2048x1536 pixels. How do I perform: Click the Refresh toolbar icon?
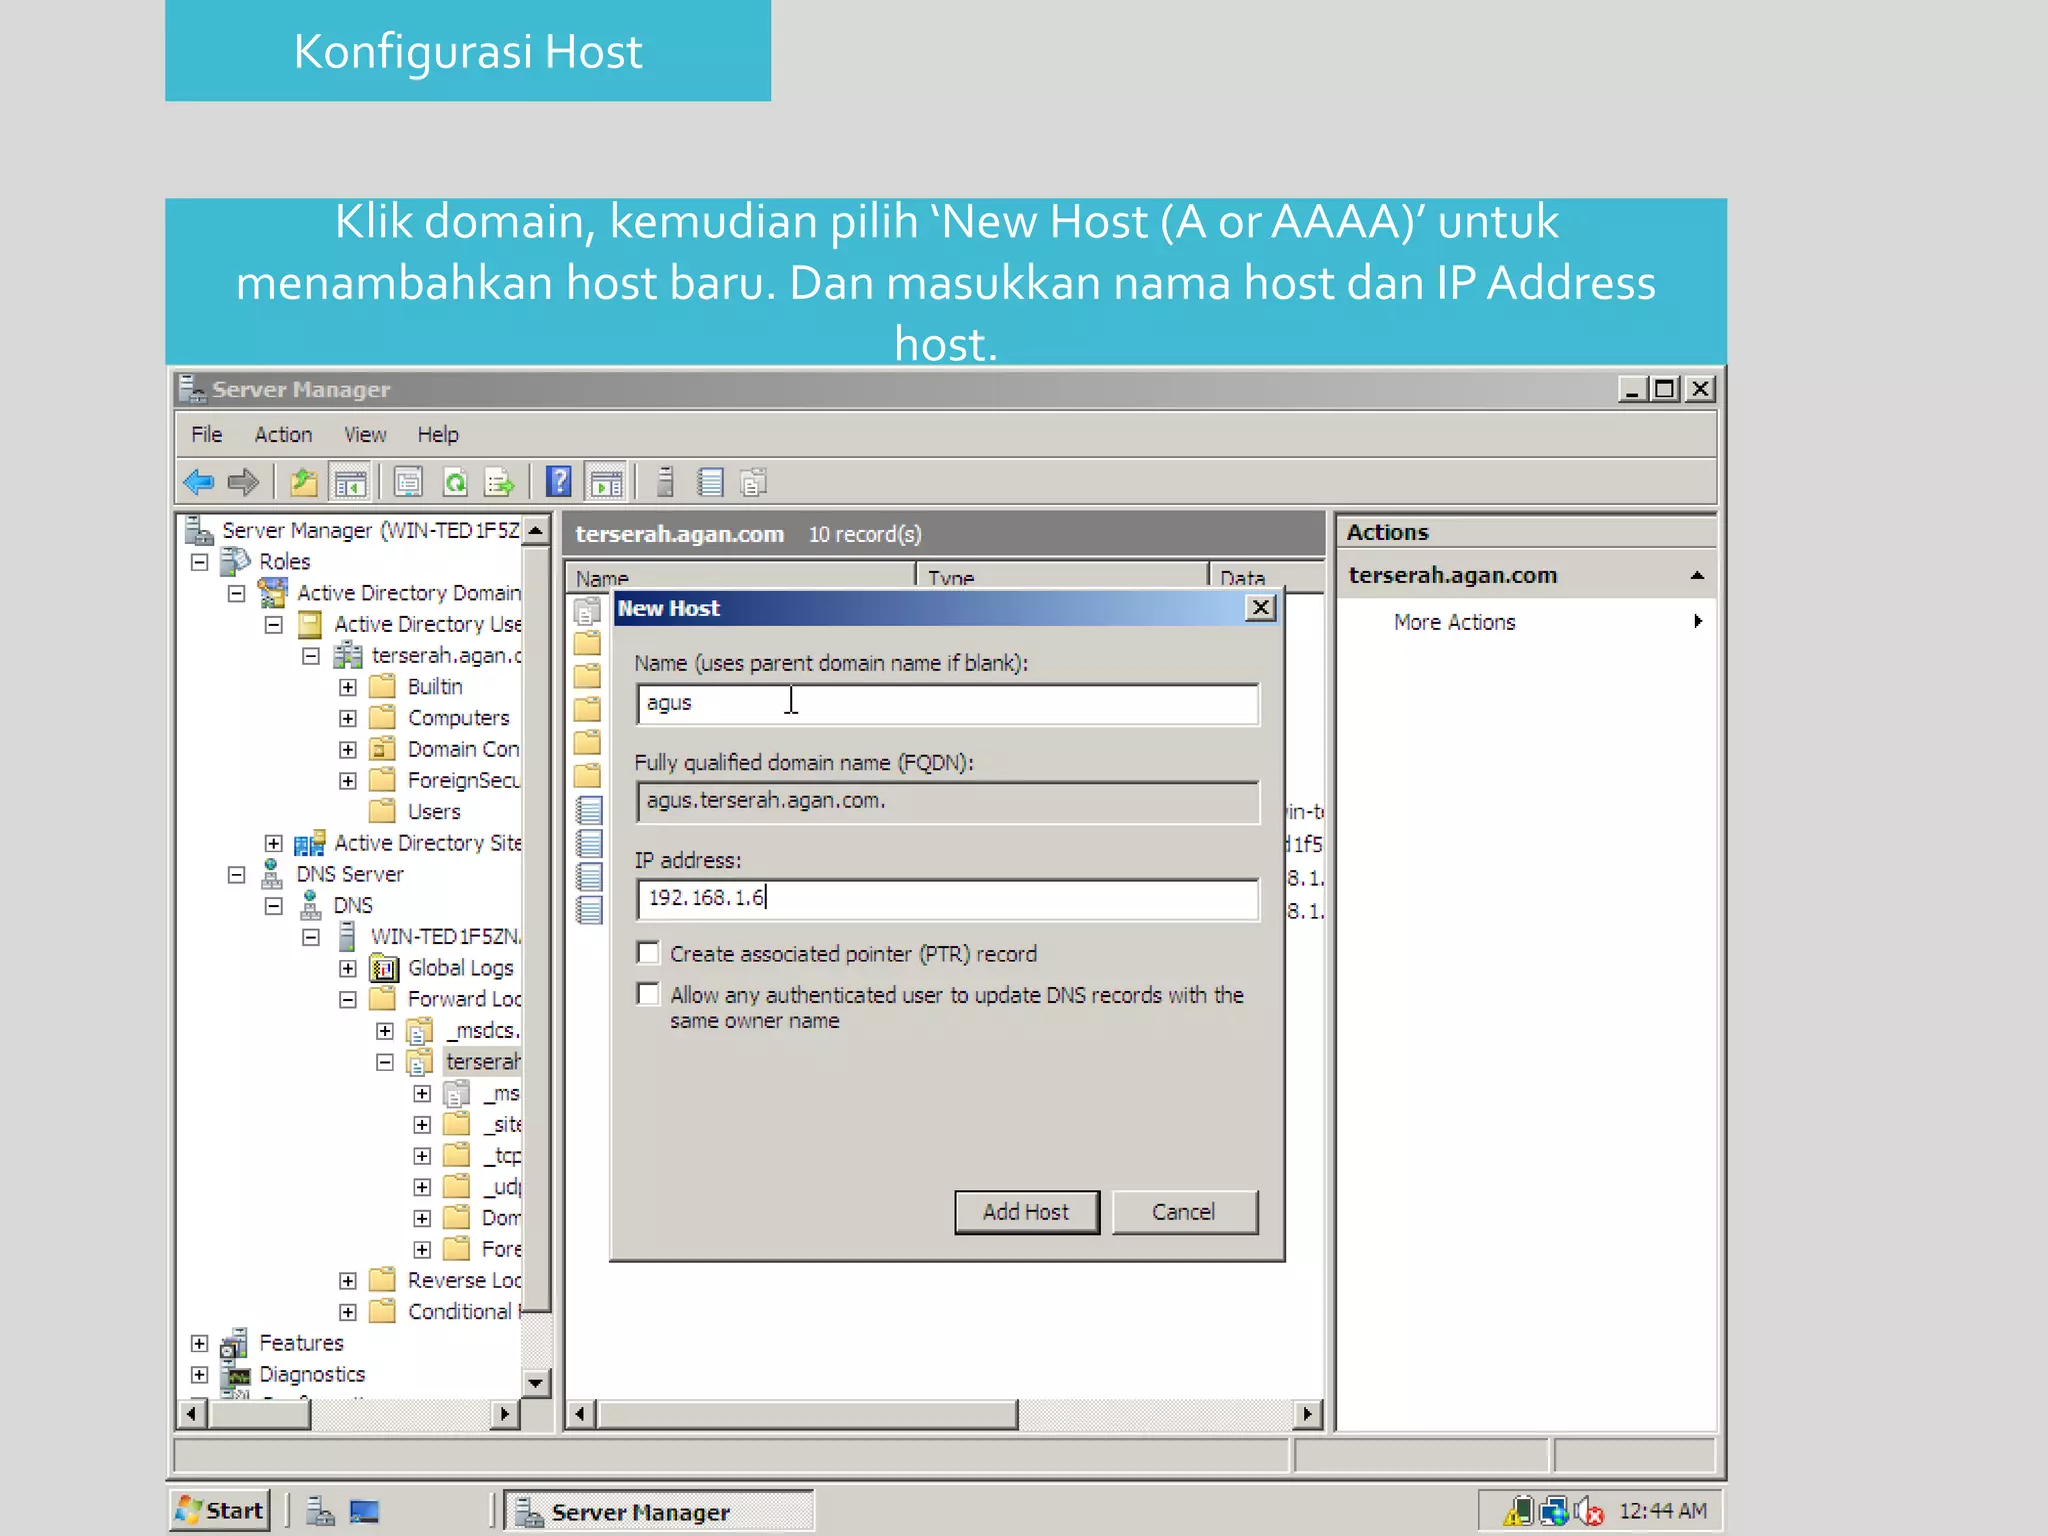(x=455, y=483)
